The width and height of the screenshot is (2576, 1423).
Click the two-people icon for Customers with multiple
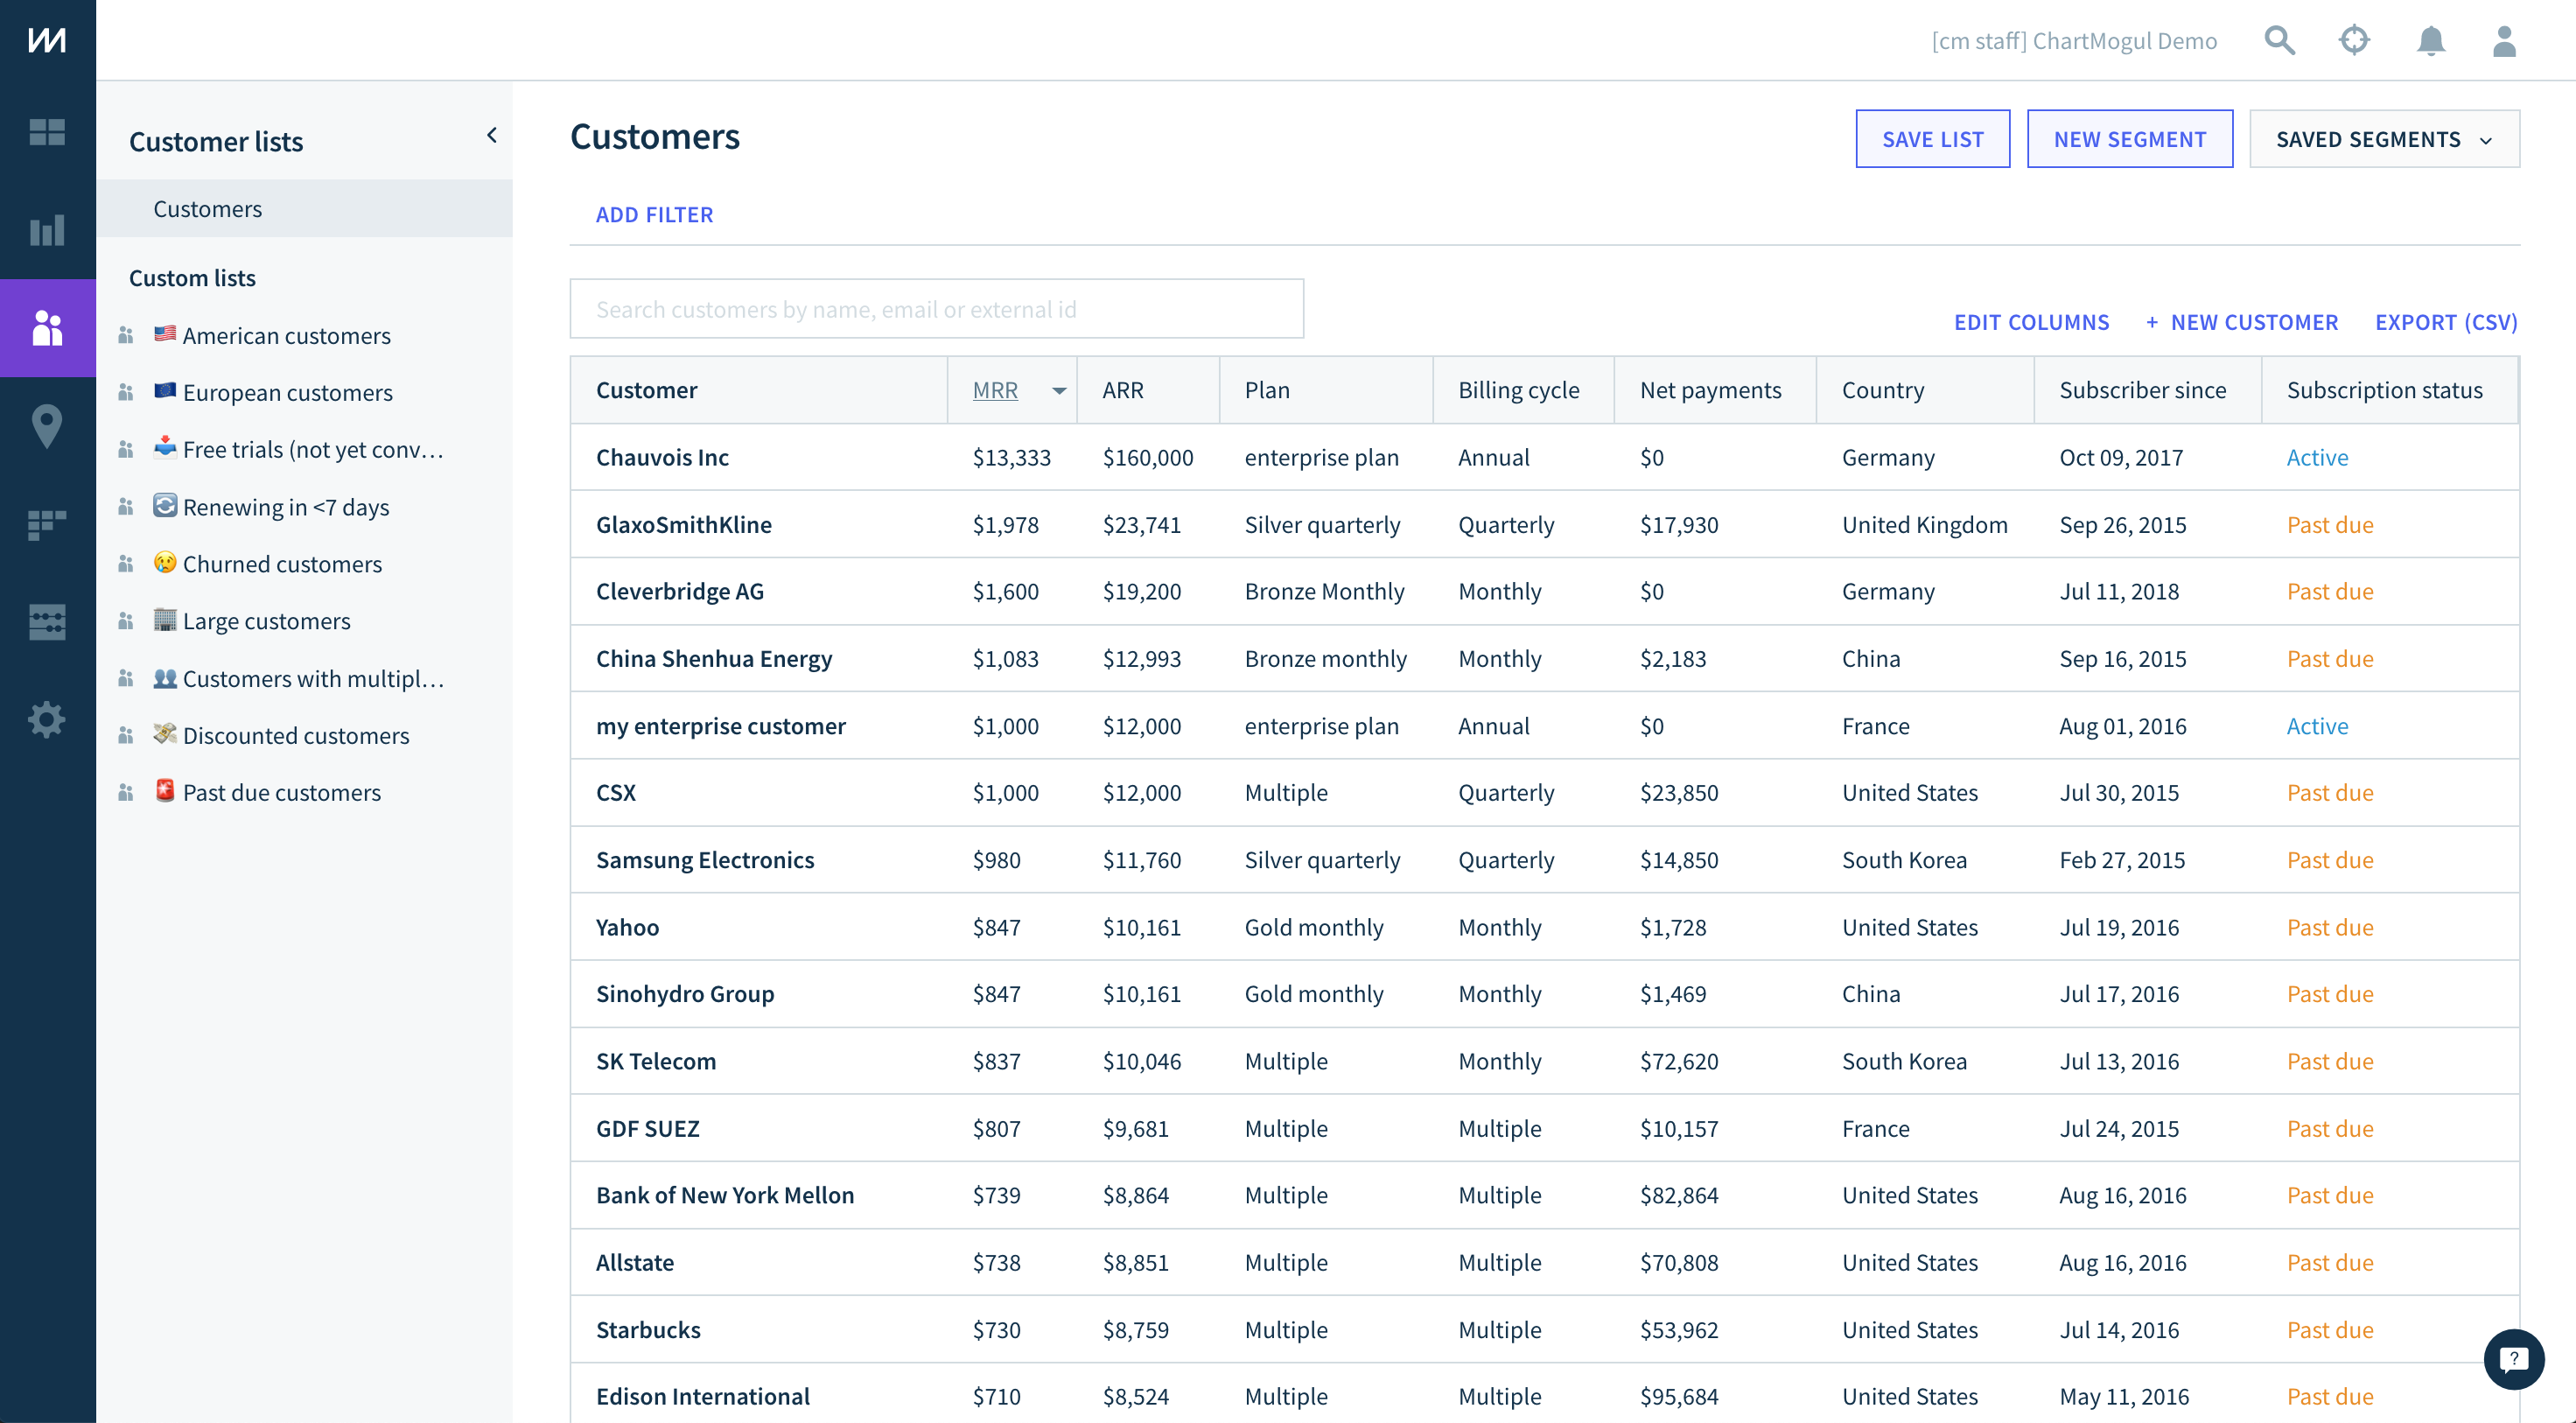click(165, 677)
